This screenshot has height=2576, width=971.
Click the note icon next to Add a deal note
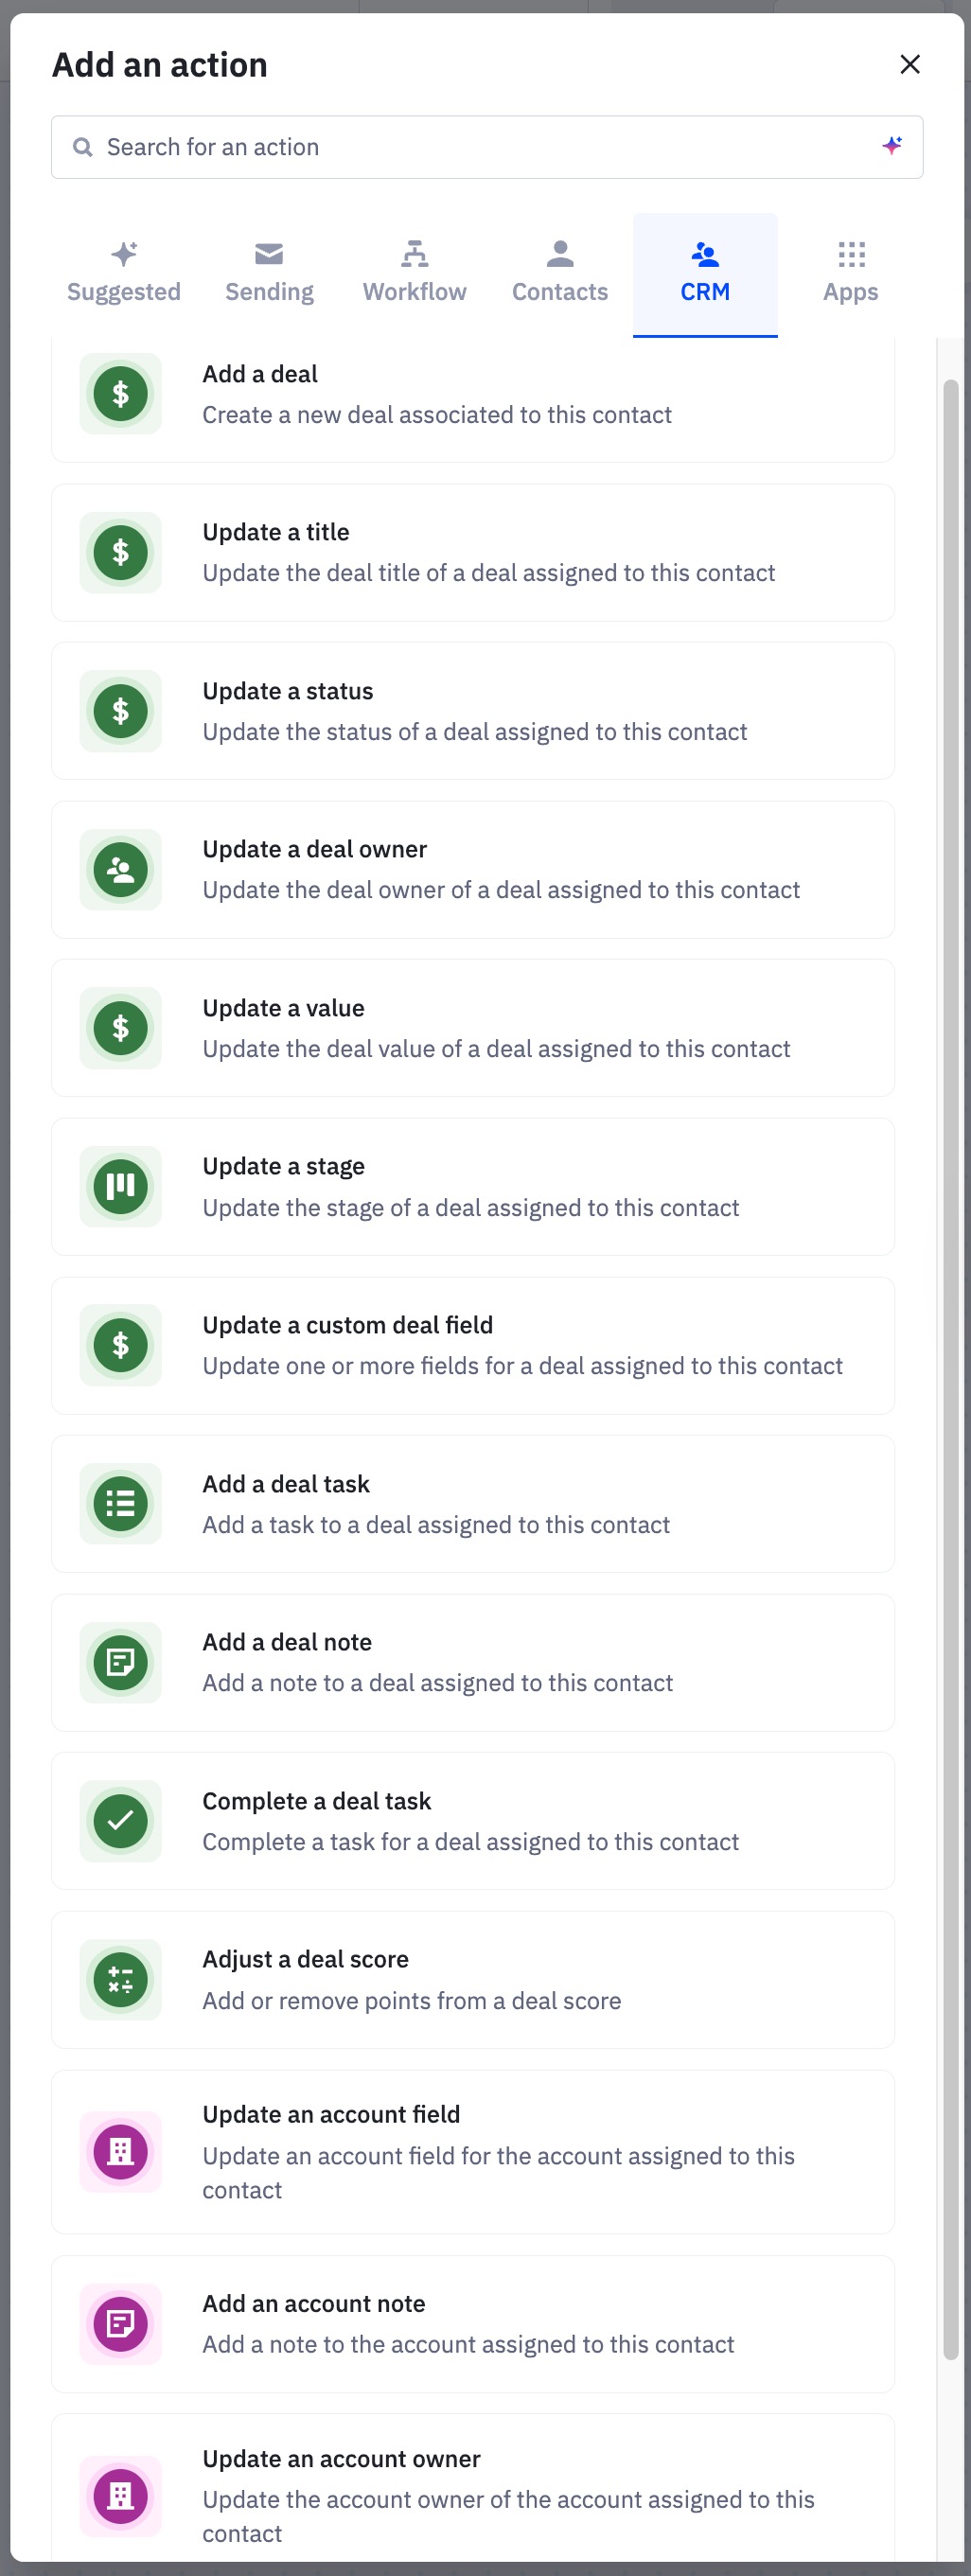point(119,1662)
